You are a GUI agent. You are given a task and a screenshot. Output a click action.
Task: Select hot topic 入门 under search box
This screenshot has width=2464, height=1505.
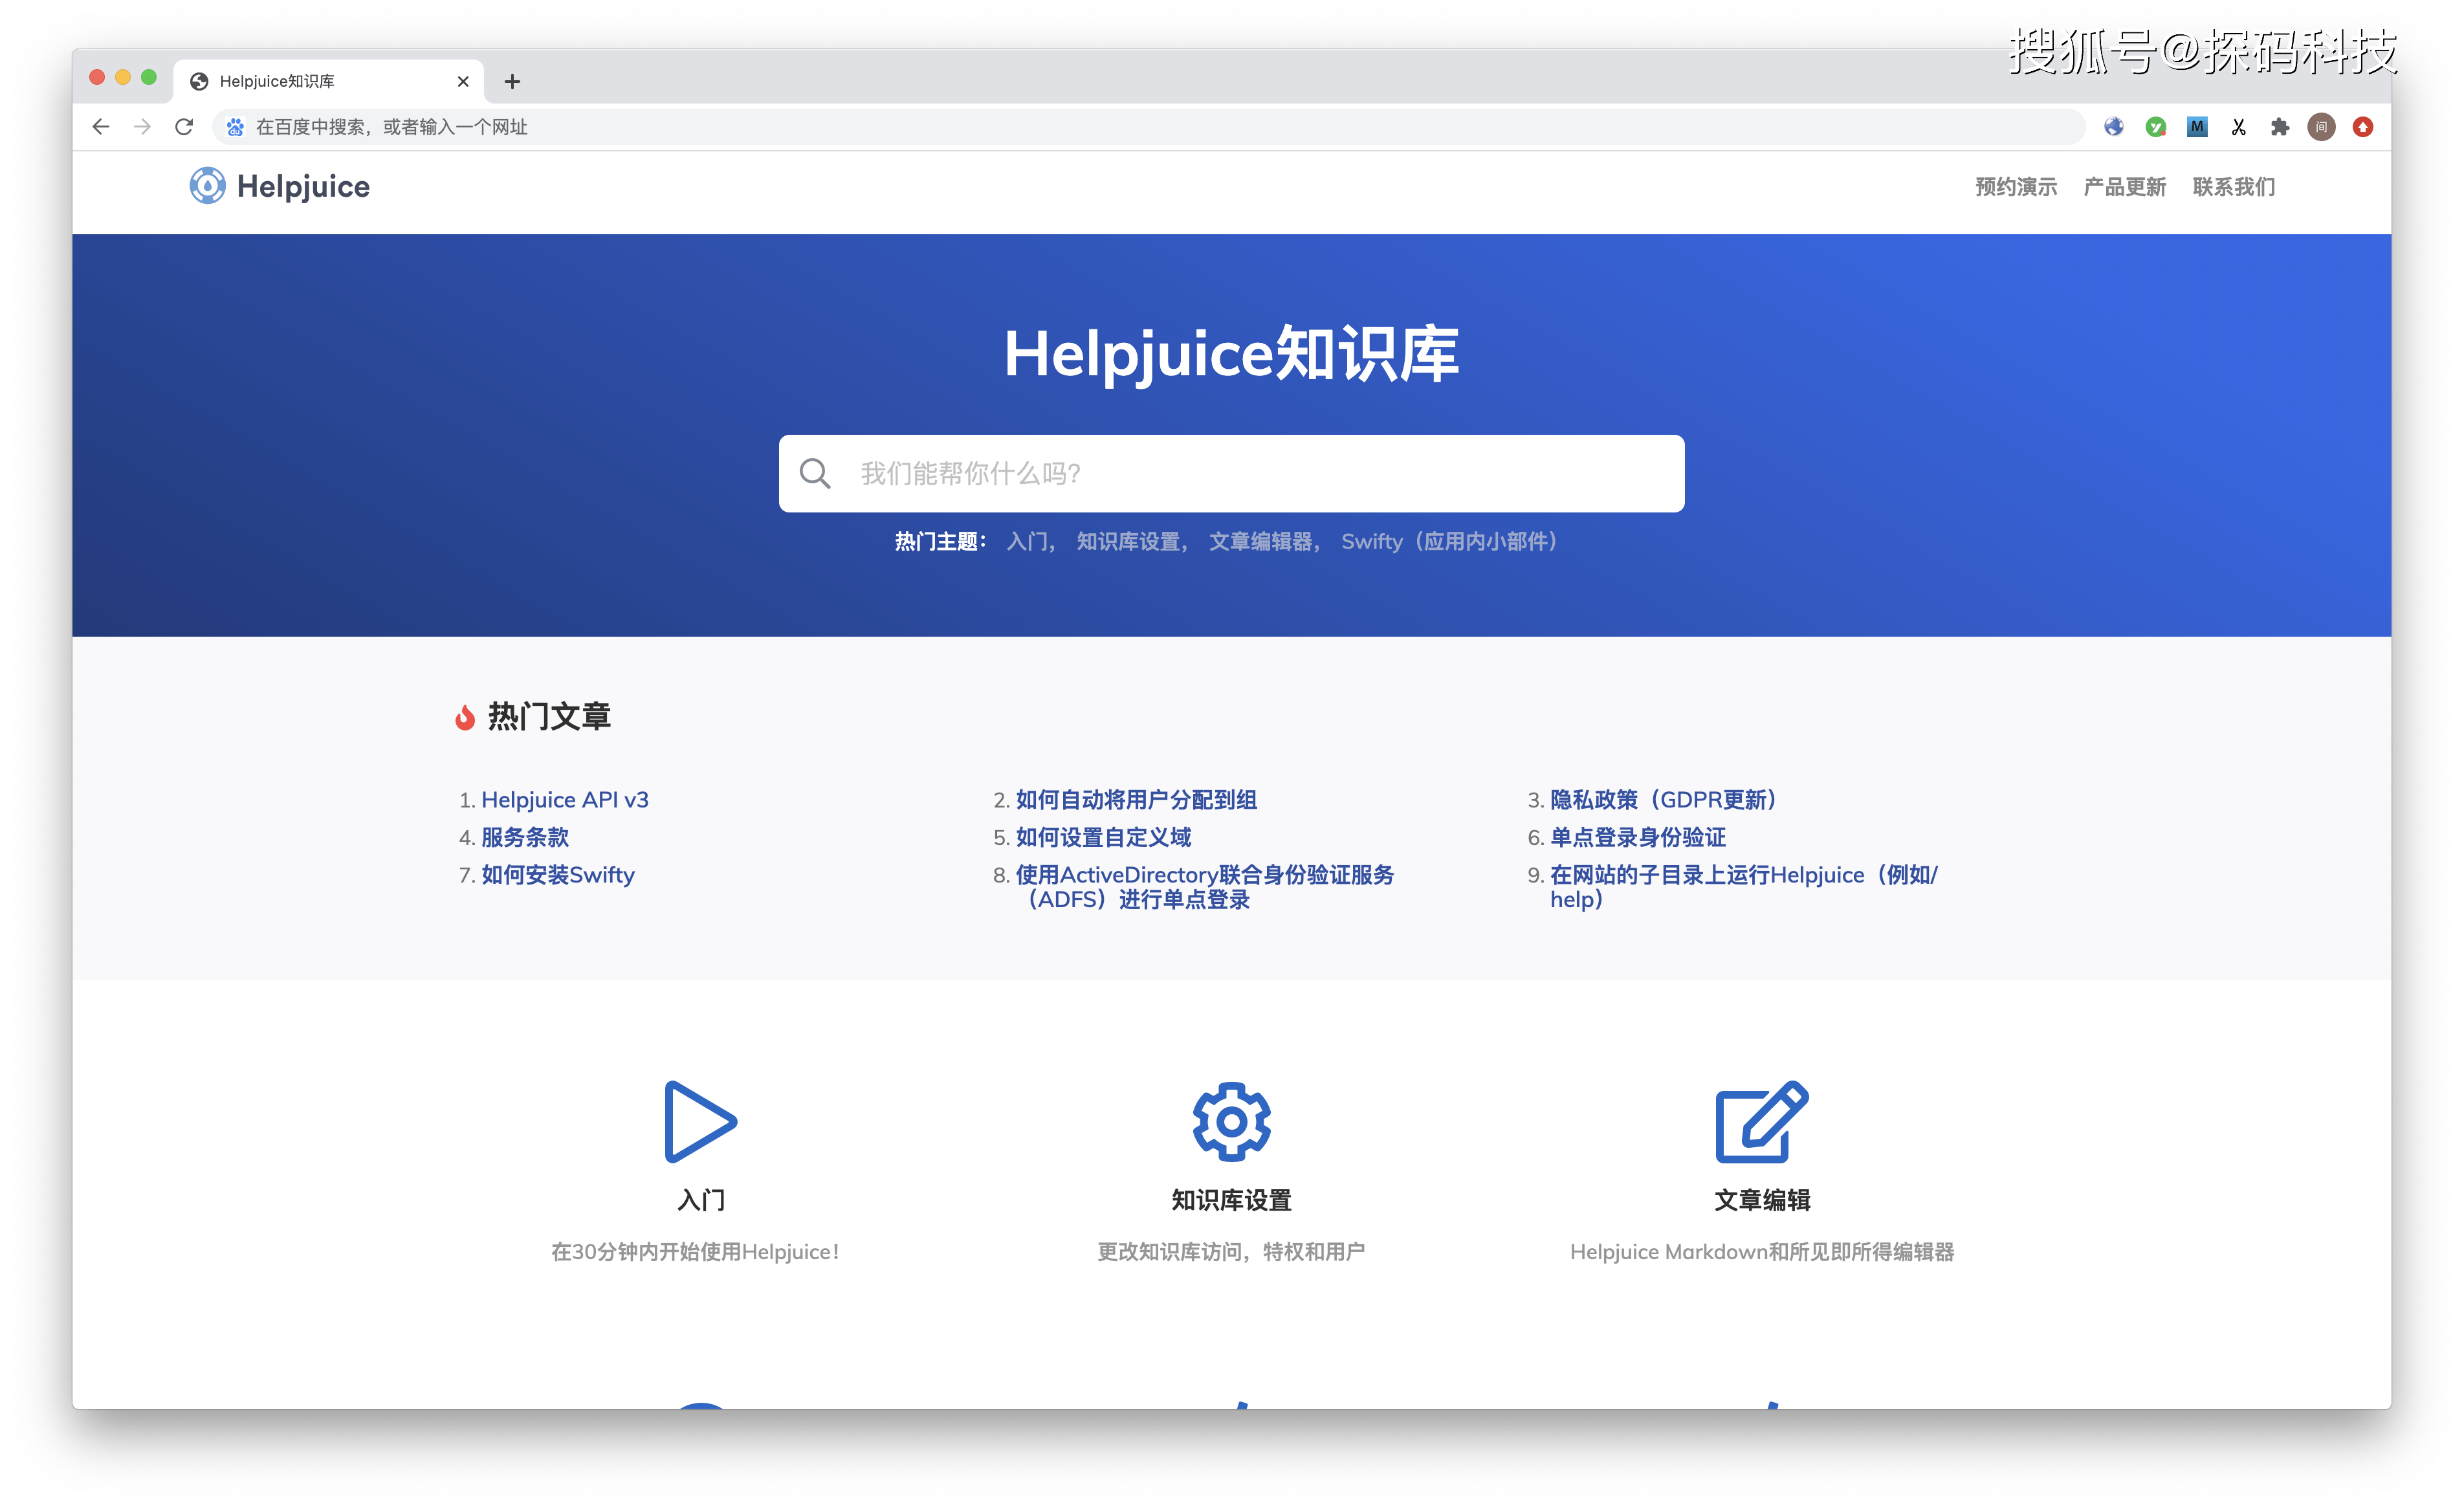(x=1027, y=542)
